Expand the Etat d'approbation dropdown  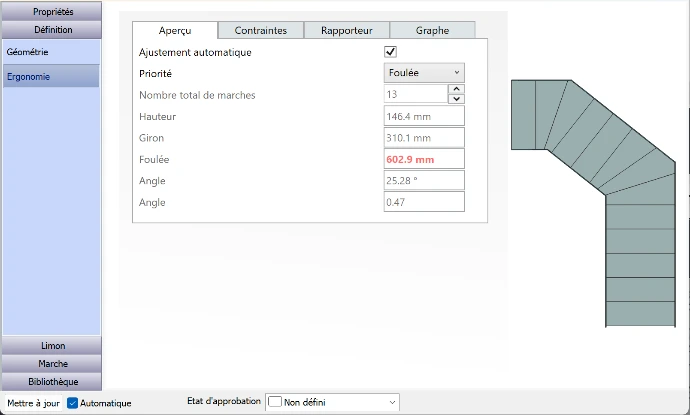(x=392, y=402)
